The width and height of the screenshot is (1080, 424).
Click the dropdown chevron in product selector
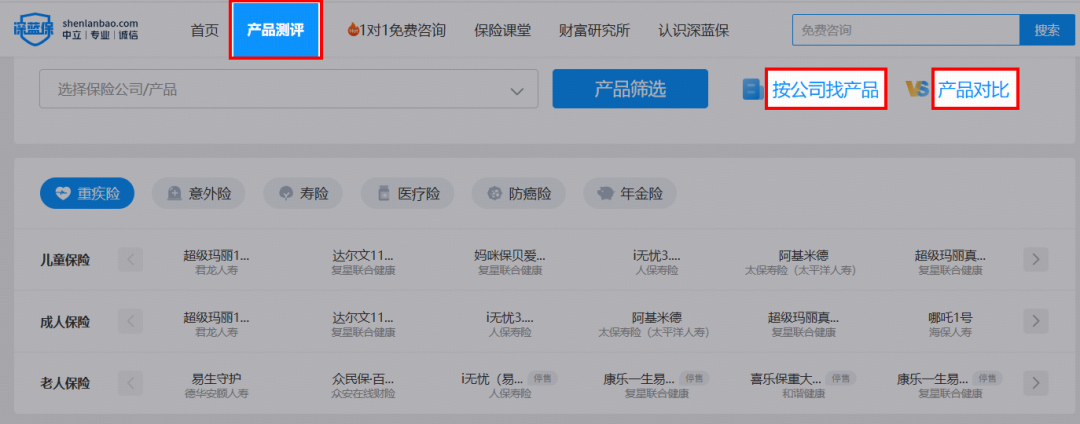click(517, 91)
